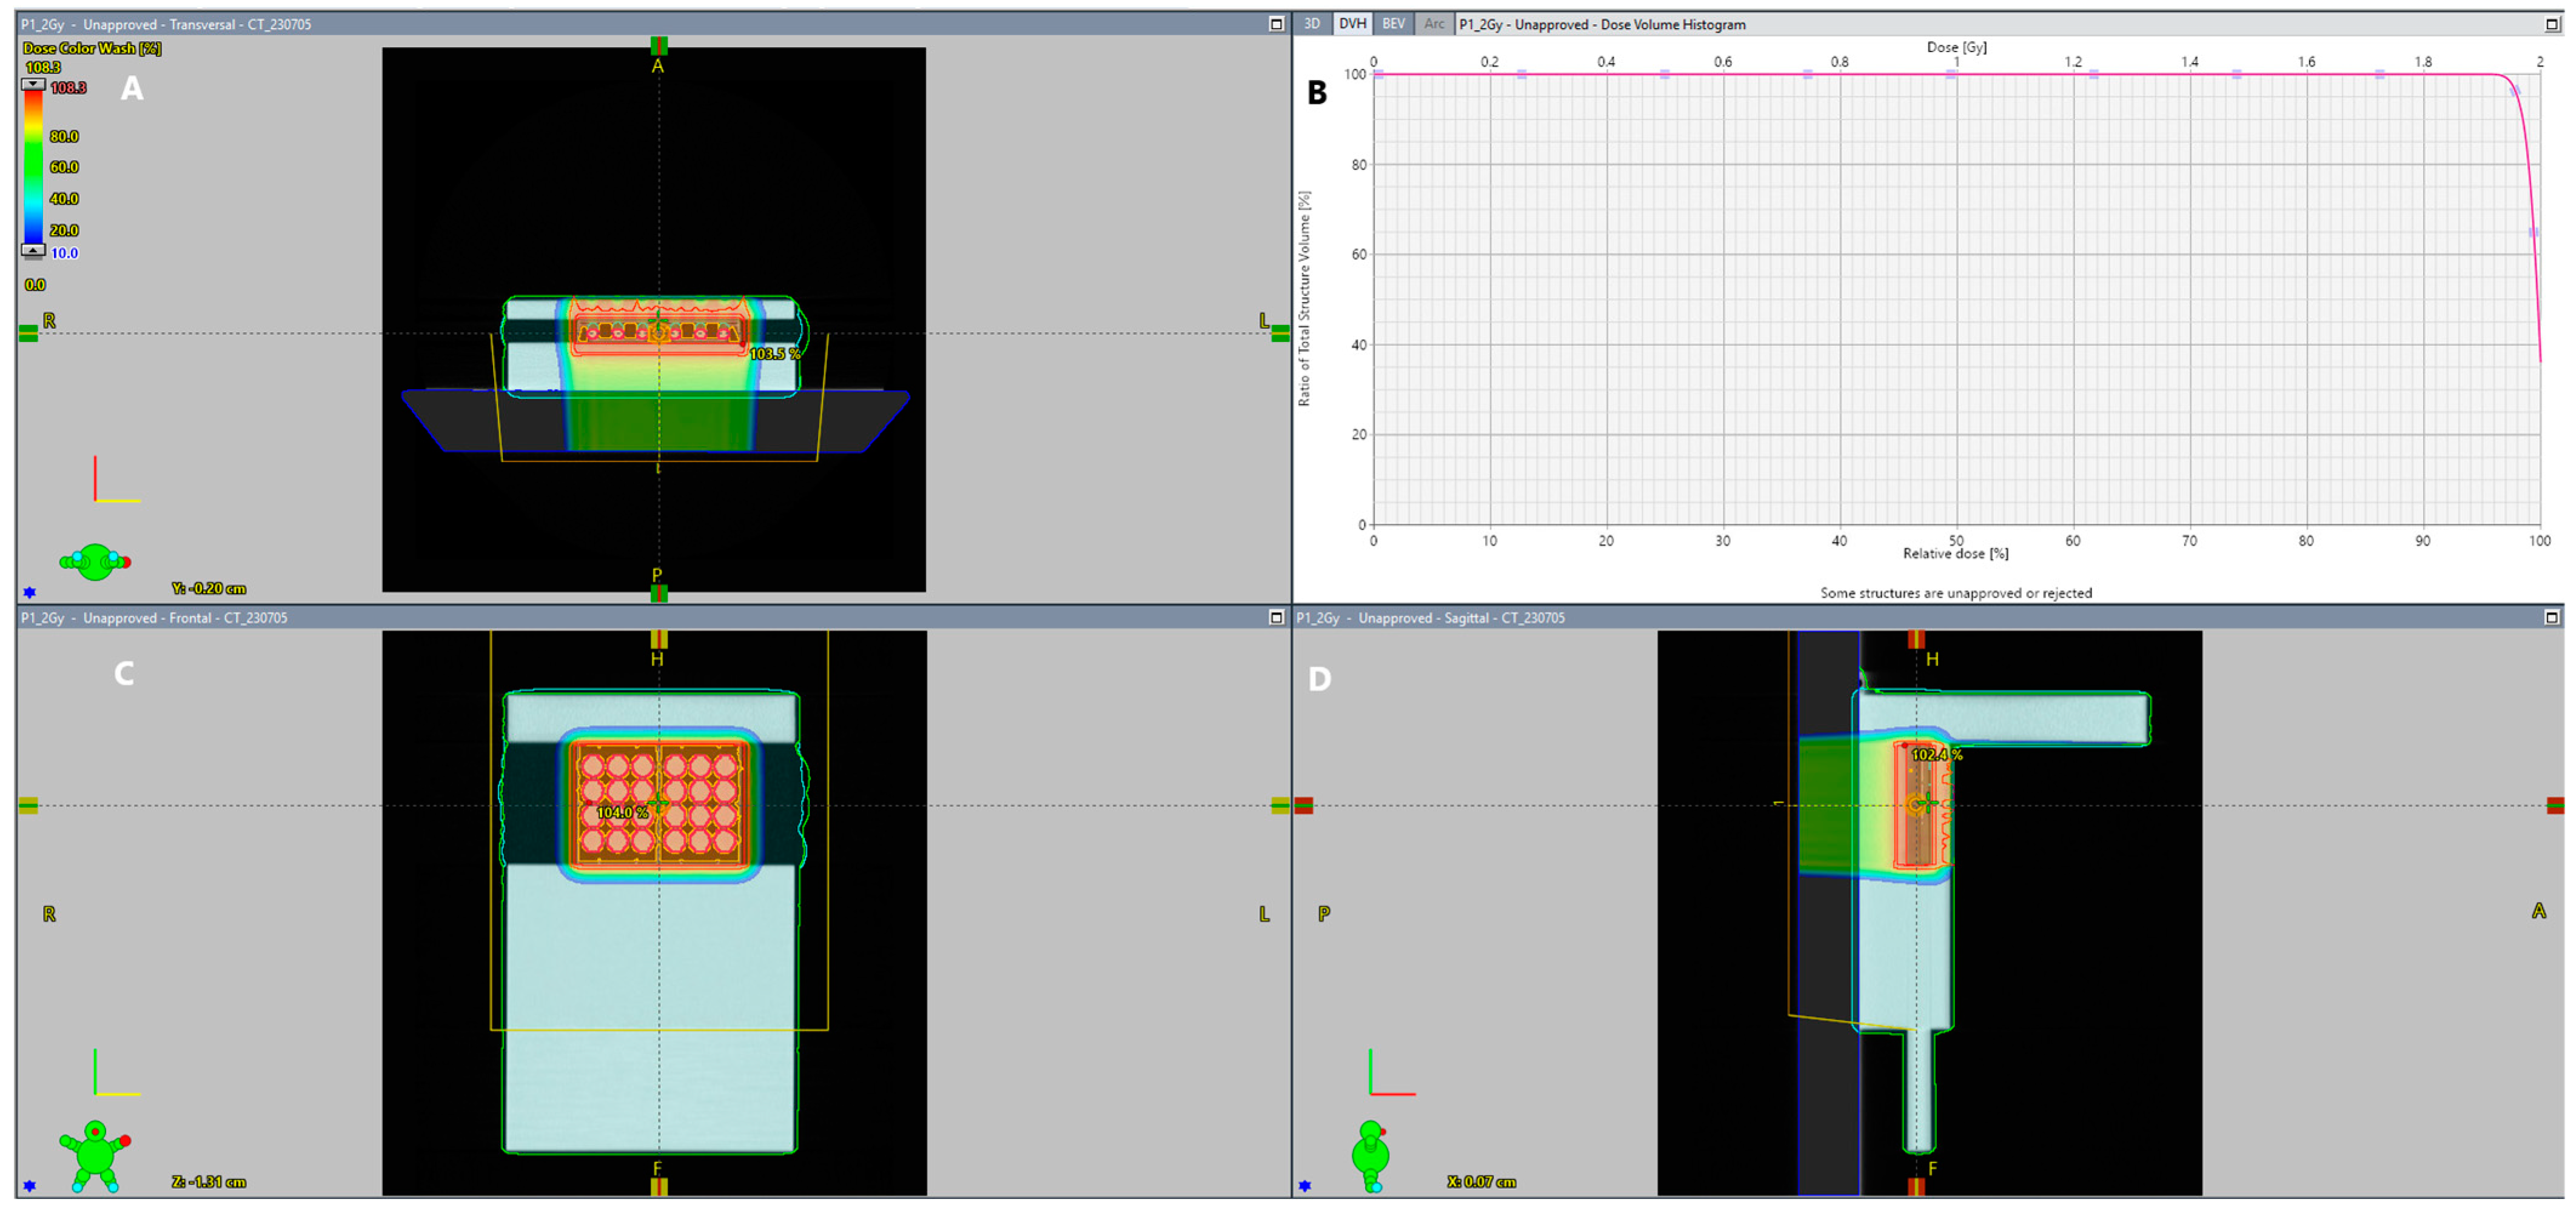Maximize the Sagittal view panel

click(2551, 617)
